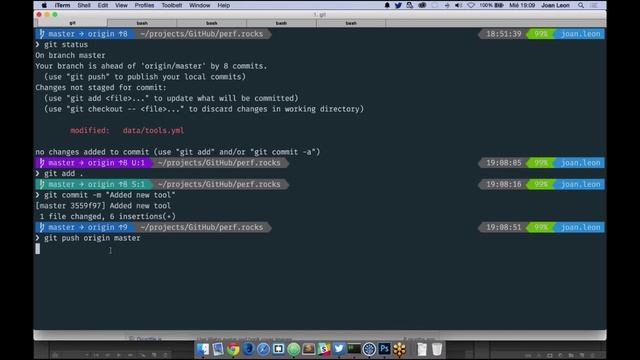The width and height of the screenshot is (640, 360).
Task: Open Slack in the dock
Action: [x=324, y=349]
